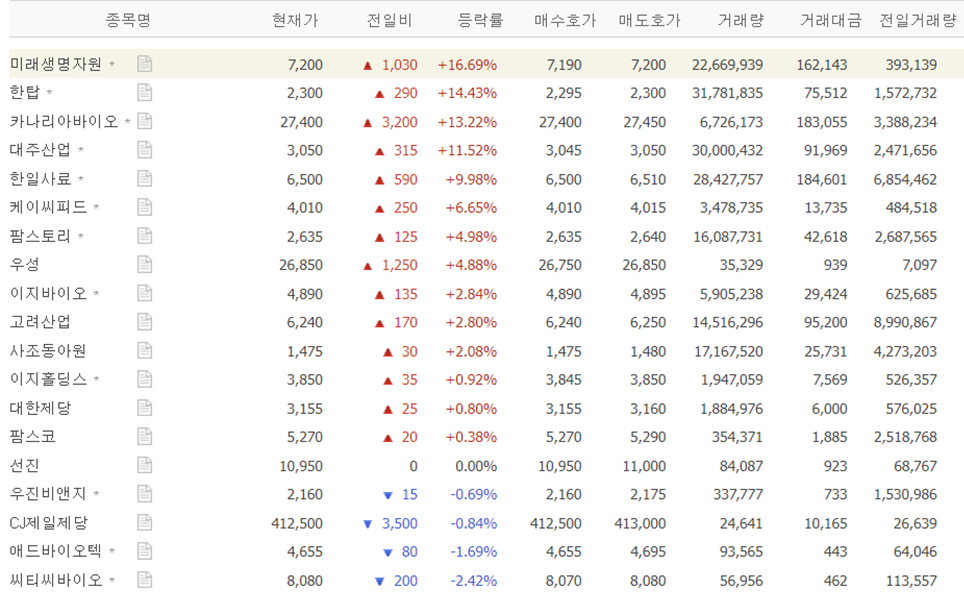Open the 선진 stock link

[x=25, y=465]
